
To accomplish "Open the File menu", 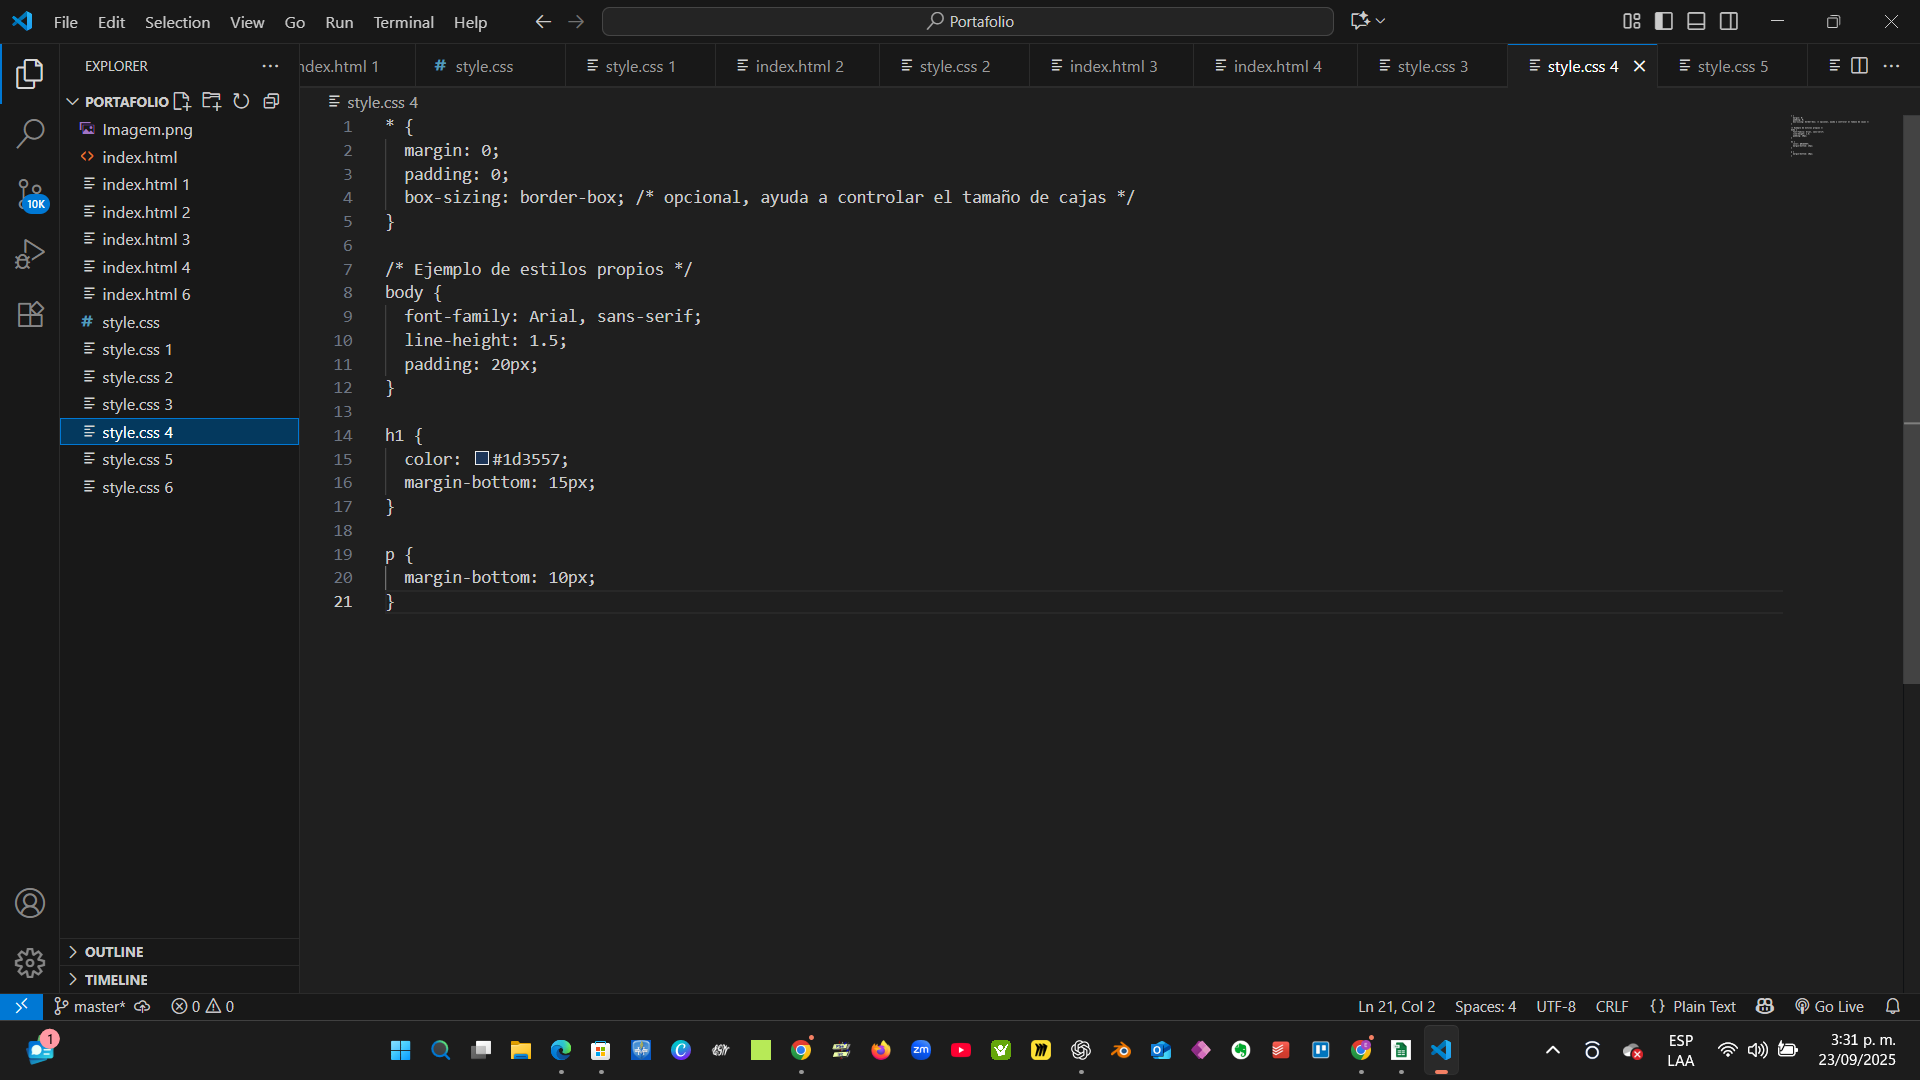I will click(x=66, y=22).
